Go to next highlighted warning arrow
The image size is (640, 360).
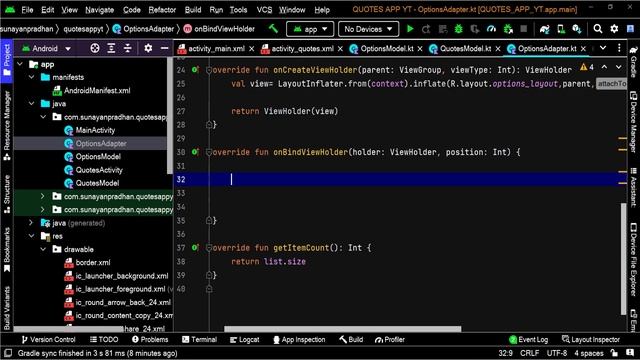619,67
